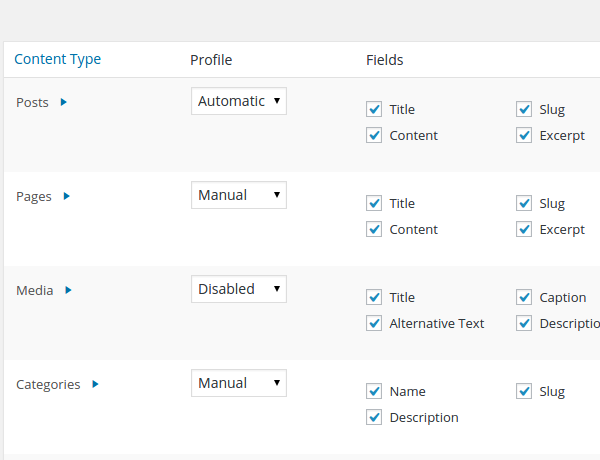
Task: Toggle Content checkbox for Posts
Action: pyautogui.click(x=374, y=135)
